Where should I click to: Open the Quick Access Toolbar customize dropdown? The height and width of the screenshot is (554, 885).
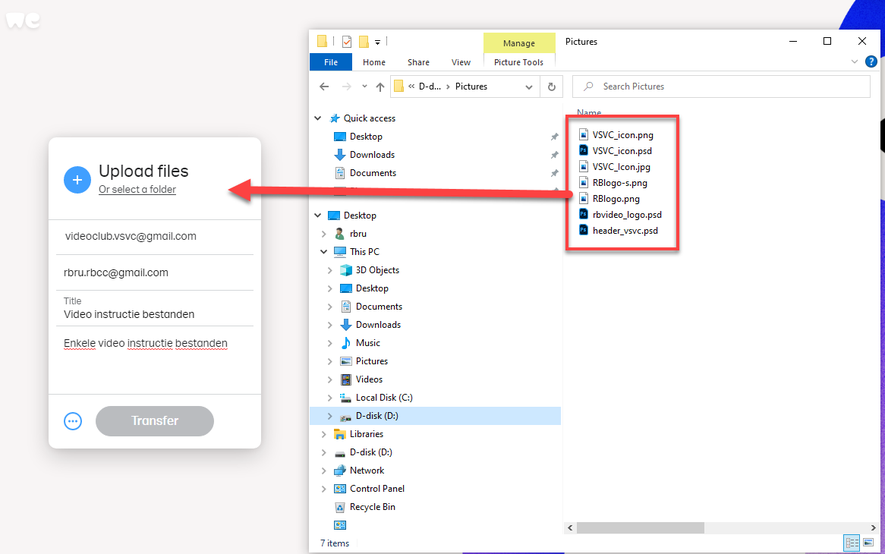coord(378,42)
